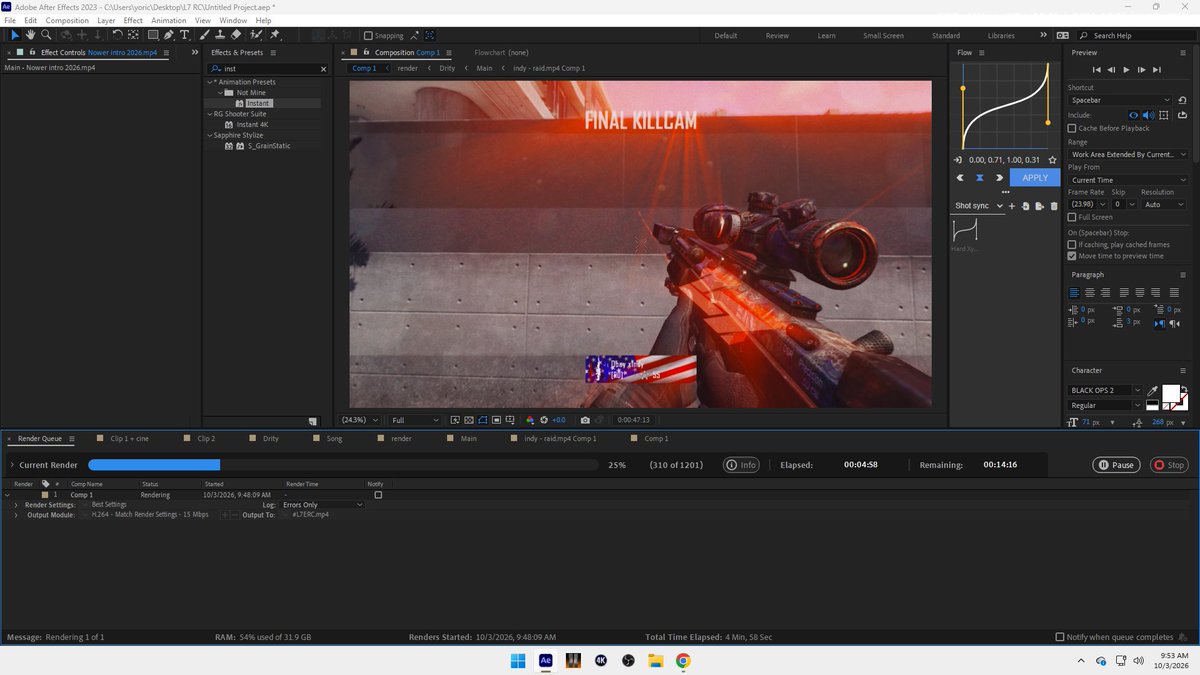Select the Brush tool
The height and width of the screenshot is (675, 1200).
[x=203, y=35]
